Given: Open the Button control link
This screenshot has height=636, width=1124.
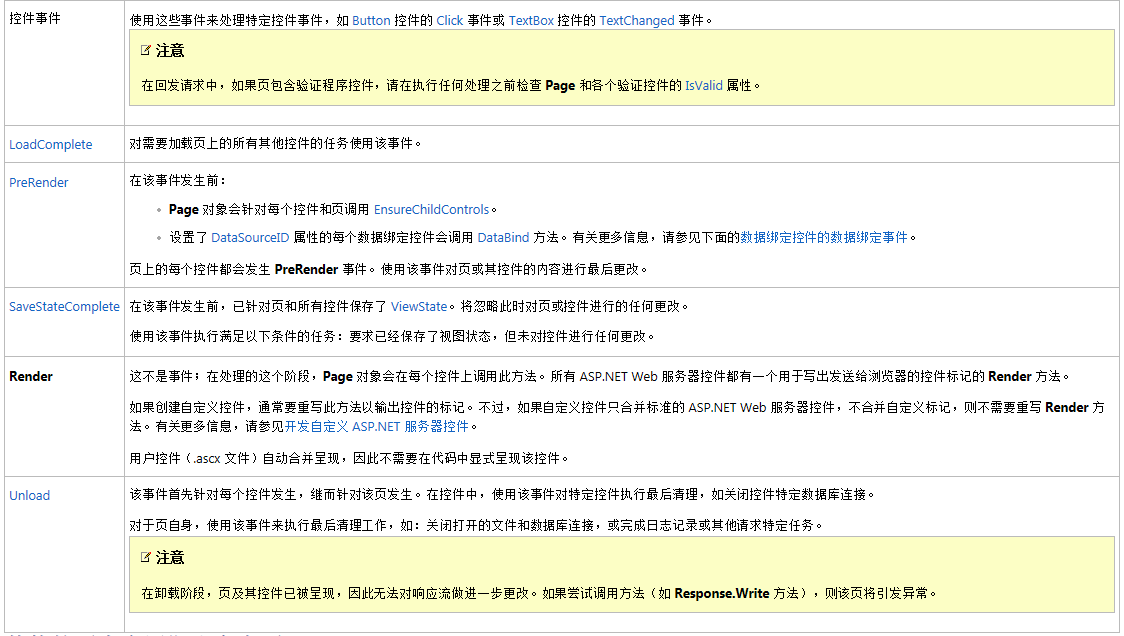Looking at the screenshot, I should tap(371, 20).
